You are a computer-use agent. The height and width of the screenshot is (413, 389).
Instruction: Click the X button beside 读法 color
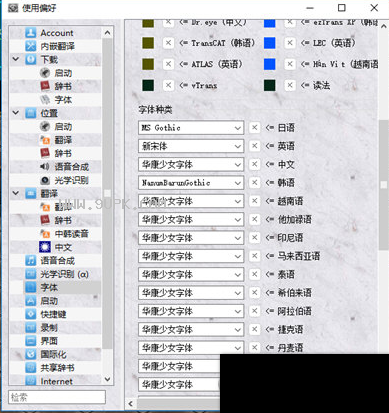290,85
